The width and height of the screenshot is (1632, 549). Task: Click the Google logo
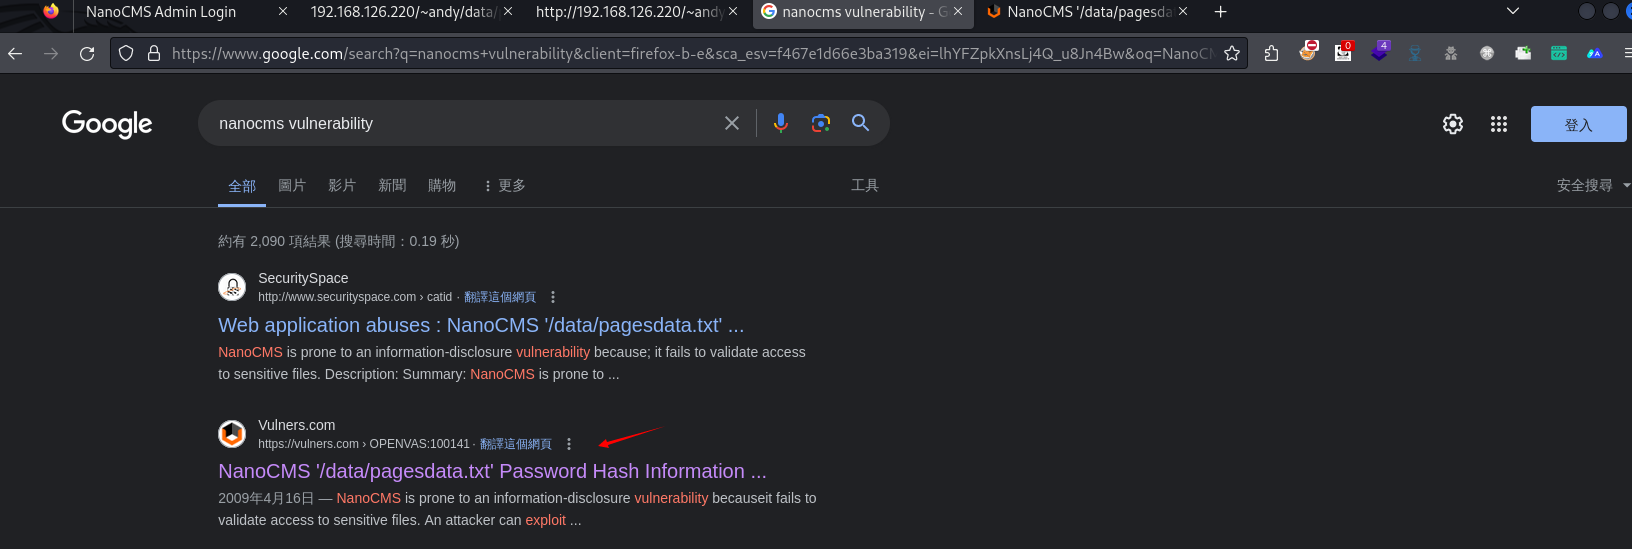pyautogui.click(x=107, y=124)
